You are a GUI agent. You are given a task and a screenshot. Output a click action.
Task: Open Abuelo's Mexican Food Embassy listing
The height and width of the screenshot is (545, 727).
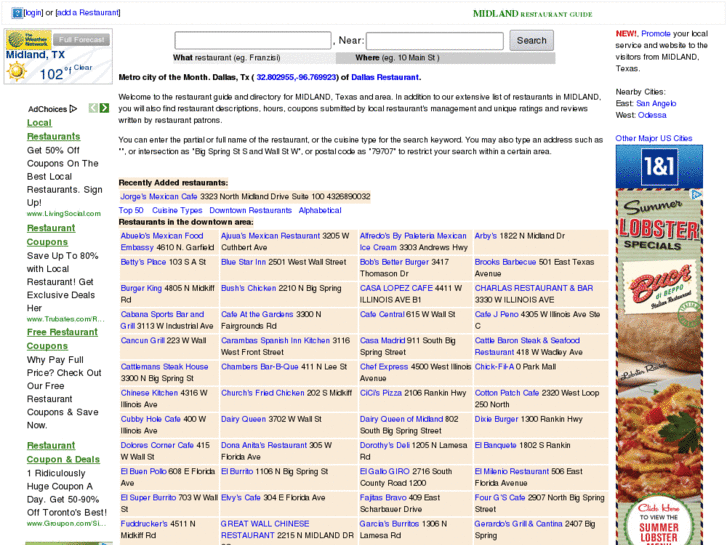[162, 242]
